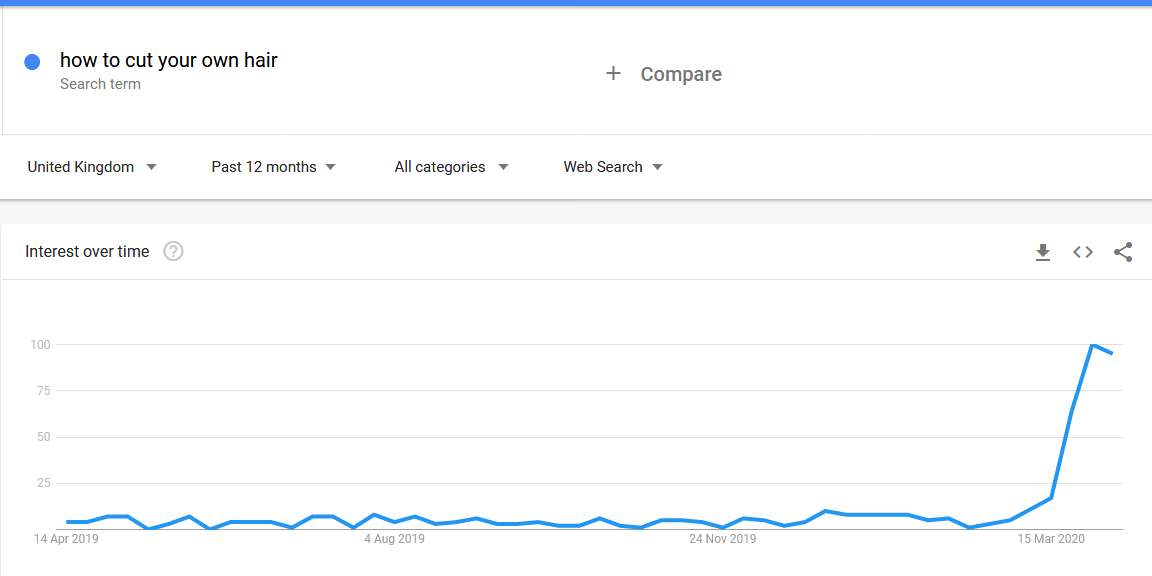Click the 'Interest over time' heading
Screen dimensions: 1152x576
pos(87,252)
